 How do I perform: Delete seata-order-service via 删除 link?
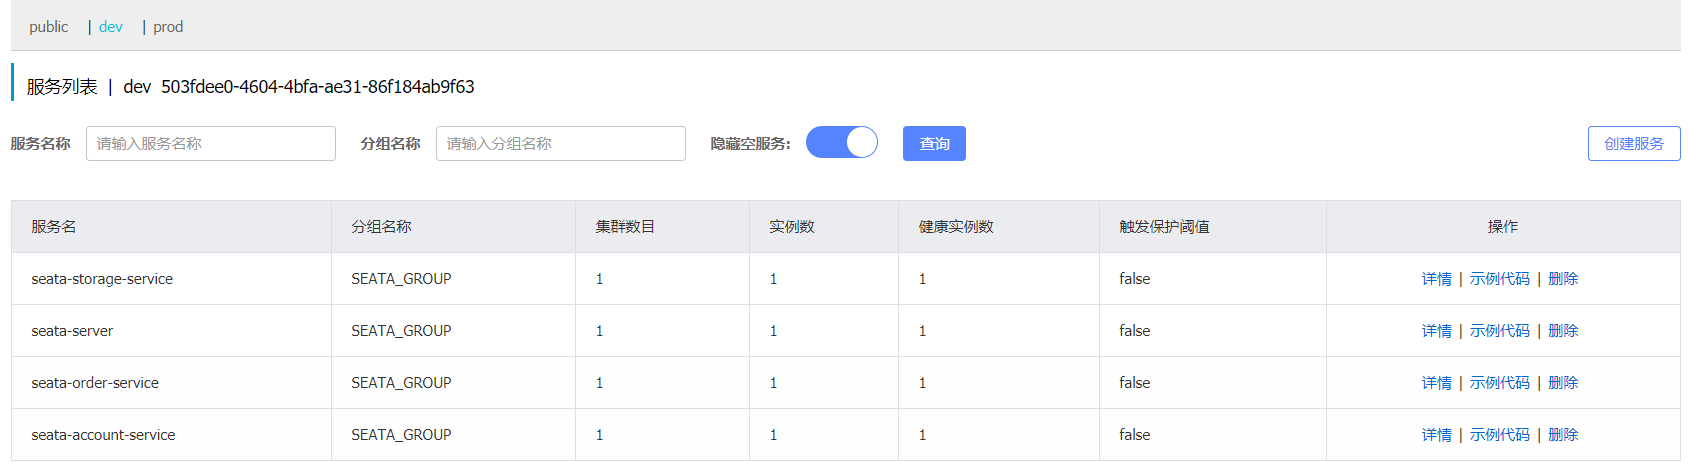point(1563,383)
